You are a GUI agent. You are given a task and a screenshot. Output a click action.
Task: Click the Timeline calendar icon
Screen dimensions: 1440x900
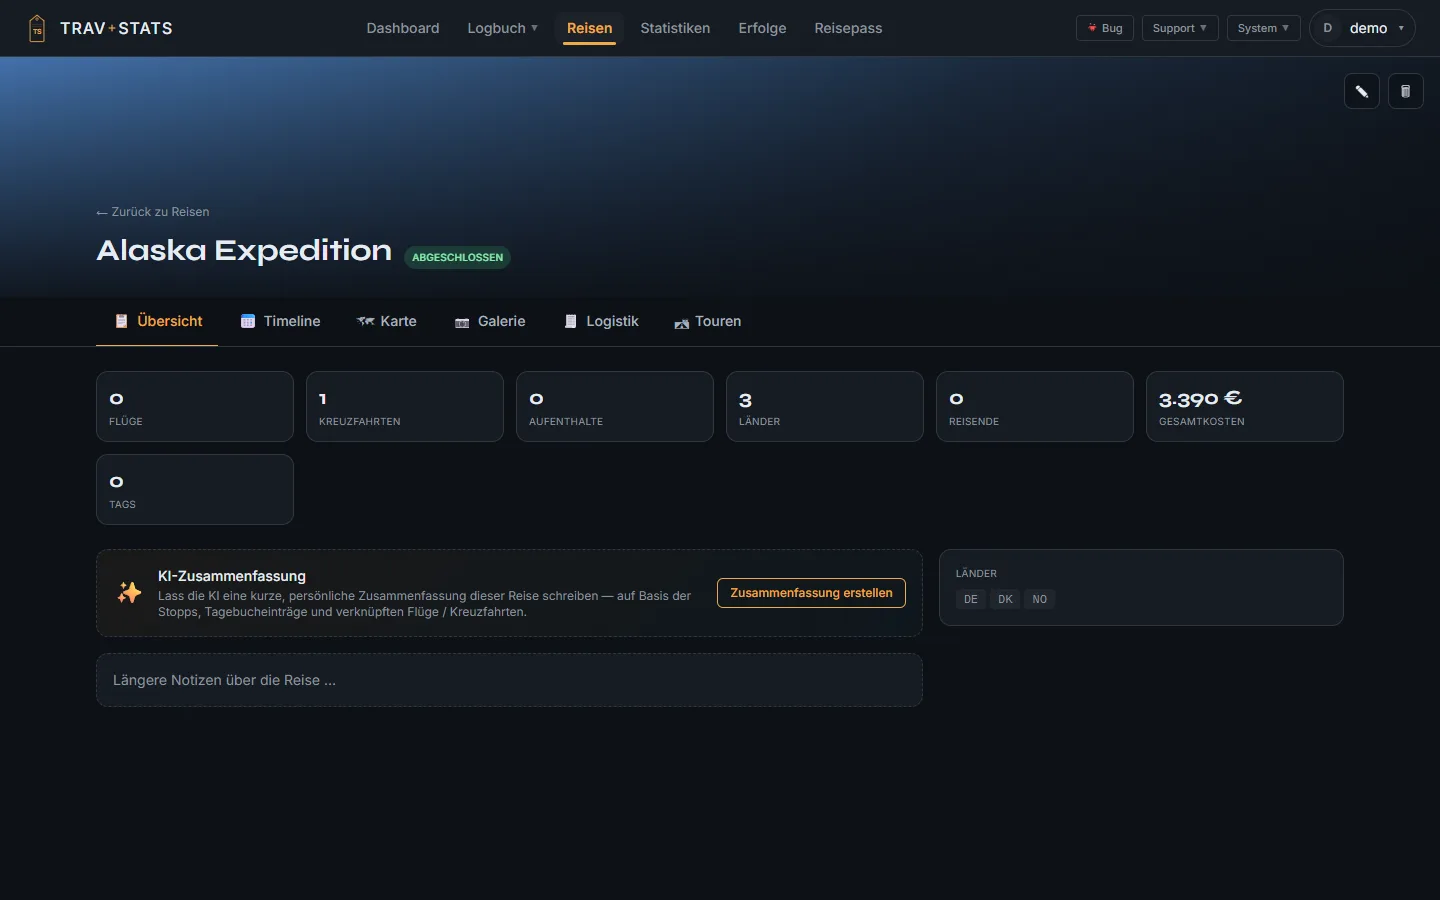pyautogui.click(x=248, y=321)
